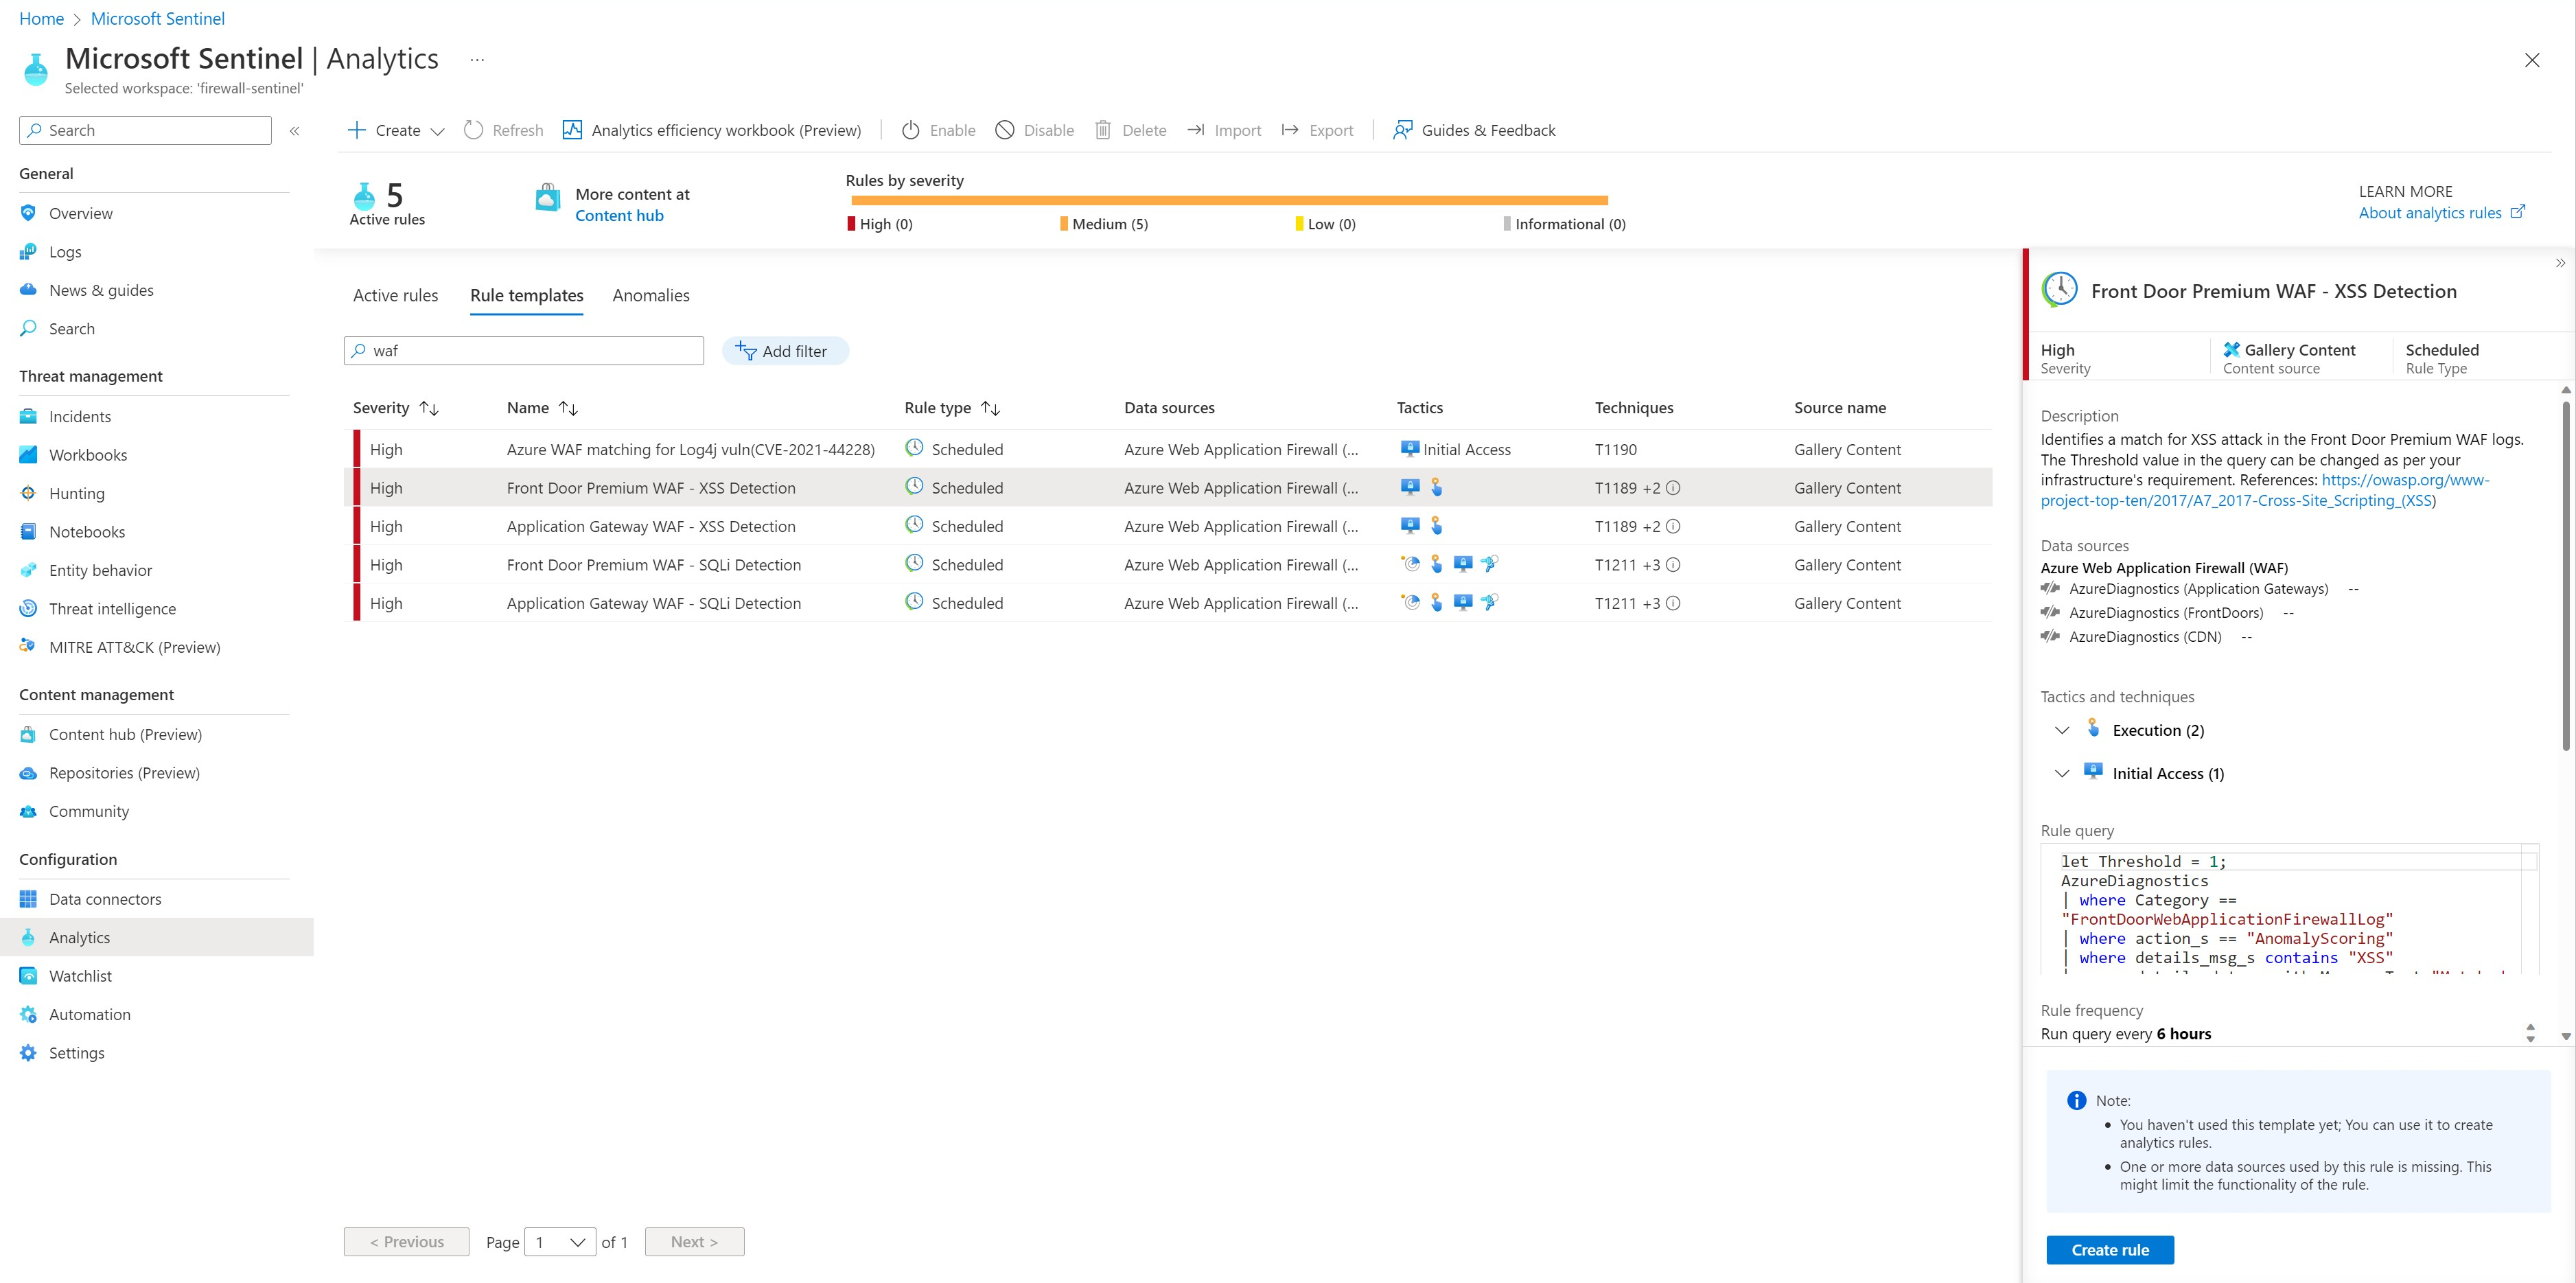Open the Create dropdown menu
The width and height of the screenshot is (2576, 1283).
click(396, 130)
